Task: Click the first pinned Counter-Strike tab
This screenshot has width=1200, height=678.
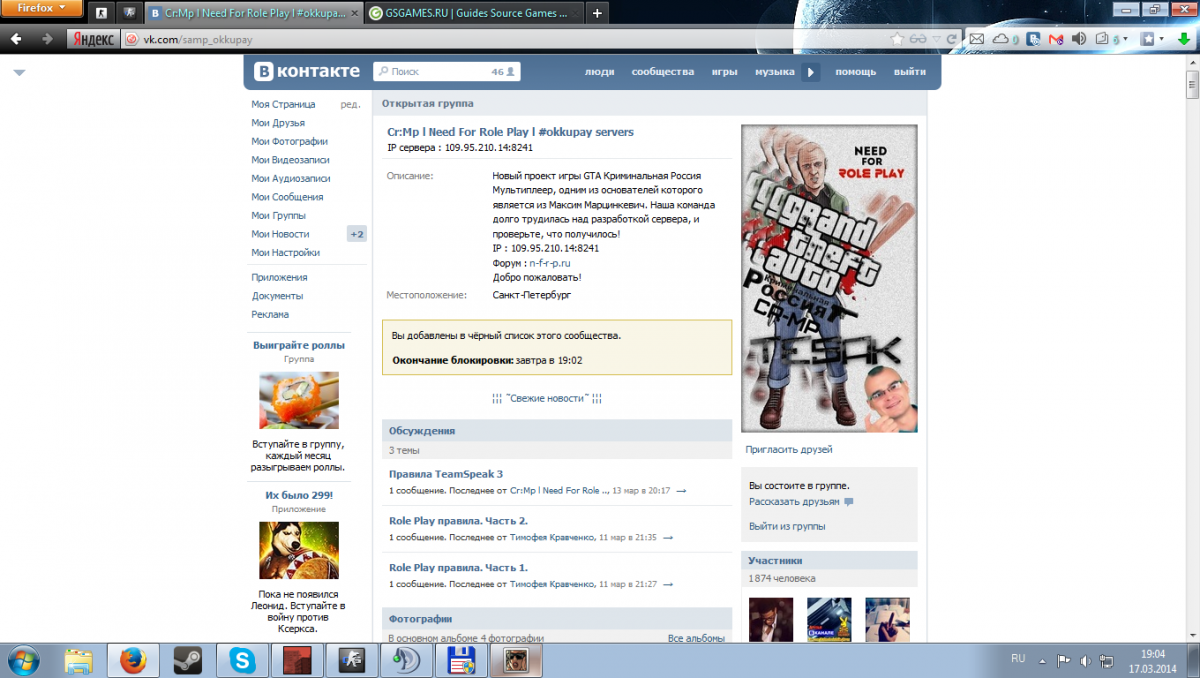Action: click(102, 14)
